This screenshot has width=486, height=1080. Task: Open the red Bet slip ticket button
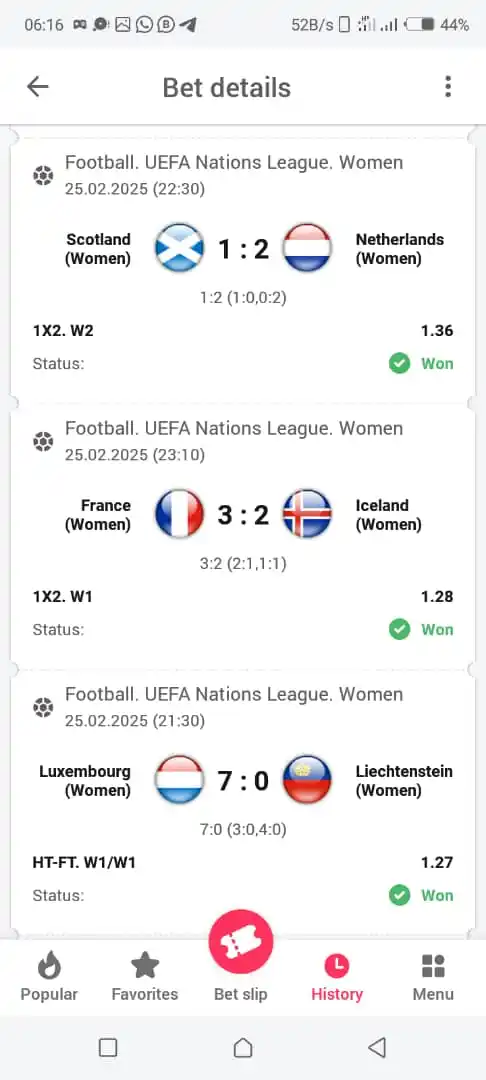coord(241,942)
